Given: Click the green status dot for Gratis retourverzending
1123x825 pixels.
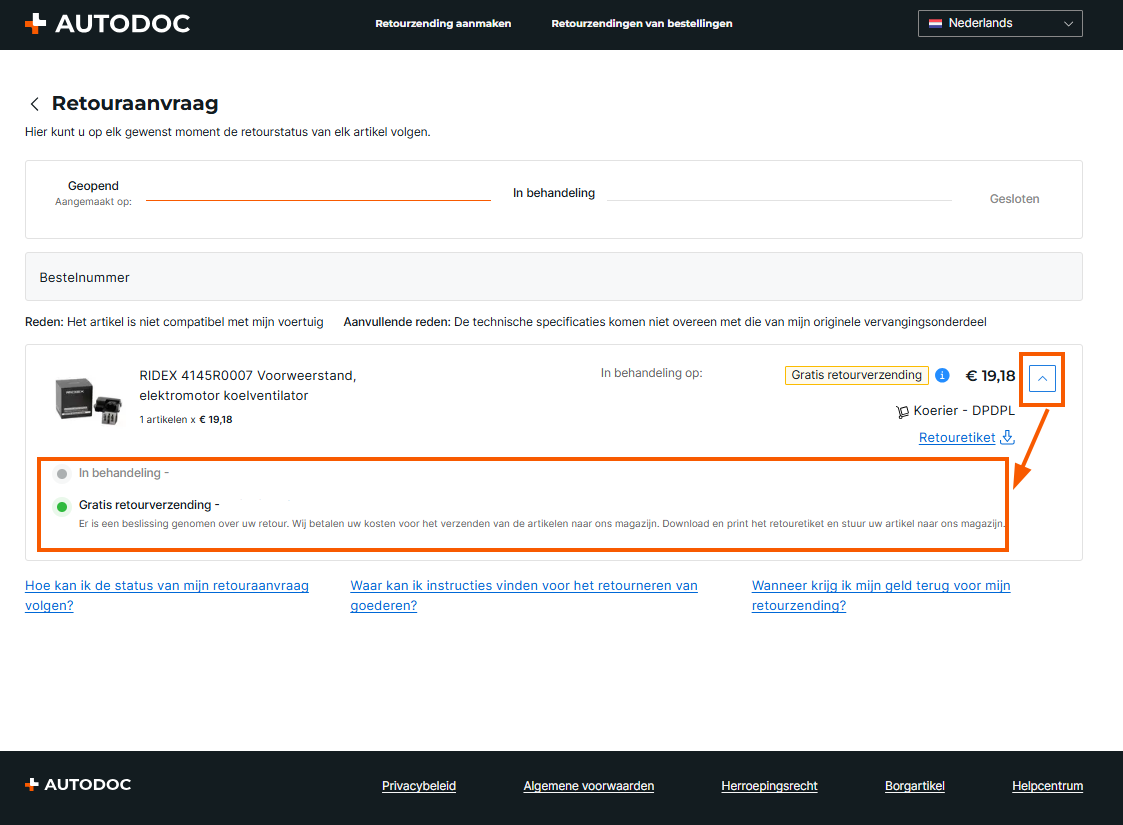Looking at the screenshot, I should (x=62, y=506).
